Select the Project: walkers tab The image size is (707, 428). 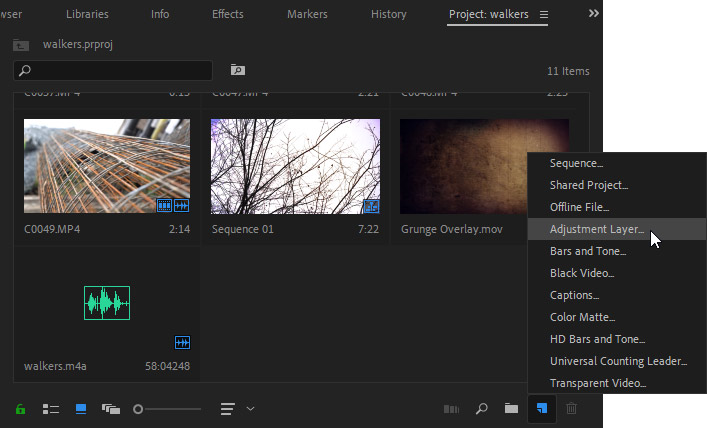coord(489,14)
